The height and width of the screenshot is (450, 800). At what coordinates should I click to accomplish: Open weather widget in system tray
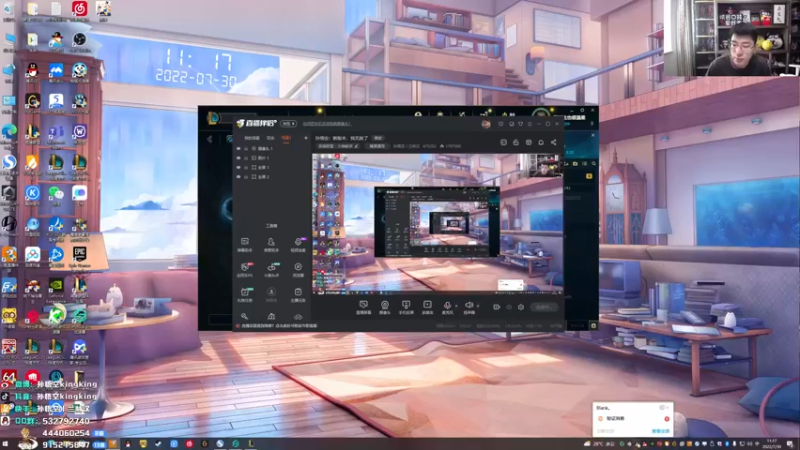[x=599, y=444]
